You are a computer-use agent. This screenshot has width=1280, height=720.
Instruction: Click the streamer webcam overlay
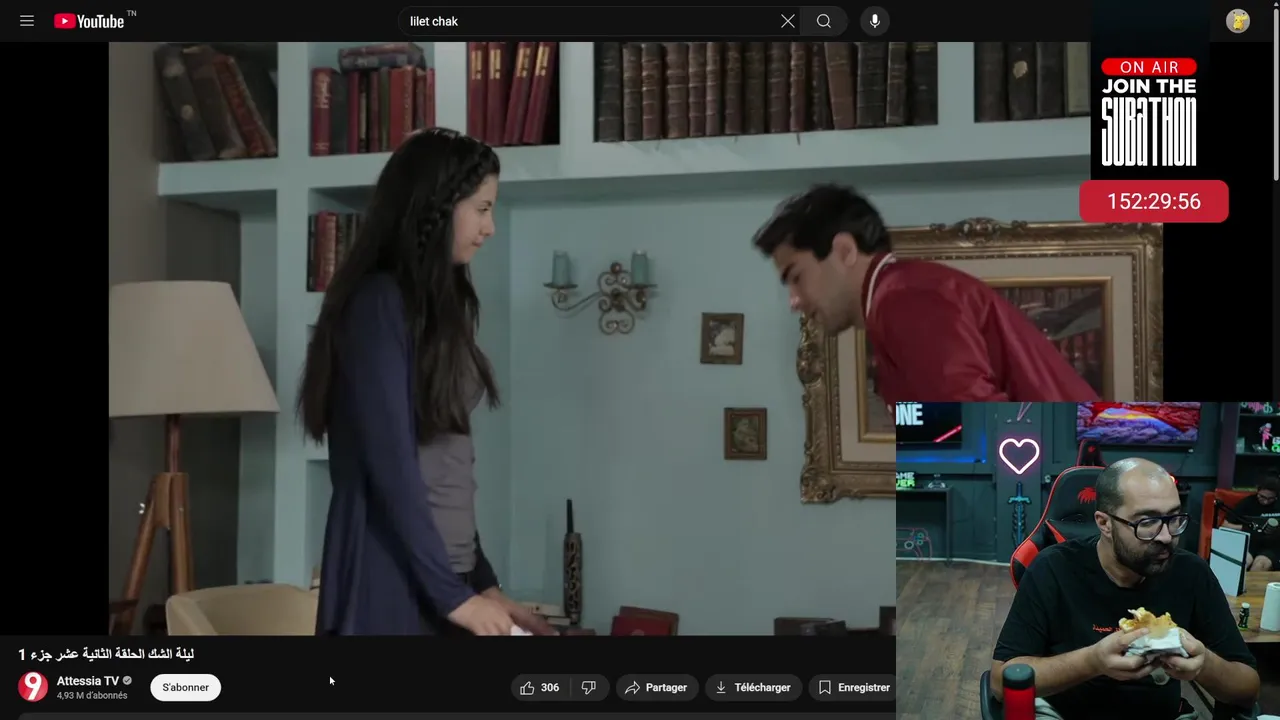click(1088, 561)
